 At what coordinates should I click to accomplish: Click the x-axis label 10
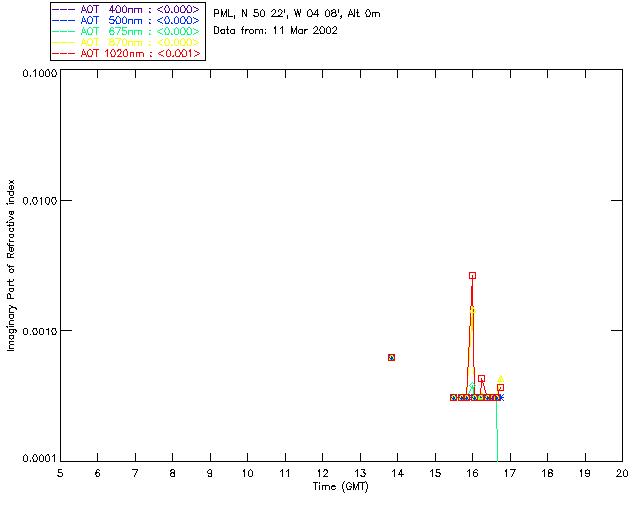point(247,474)
